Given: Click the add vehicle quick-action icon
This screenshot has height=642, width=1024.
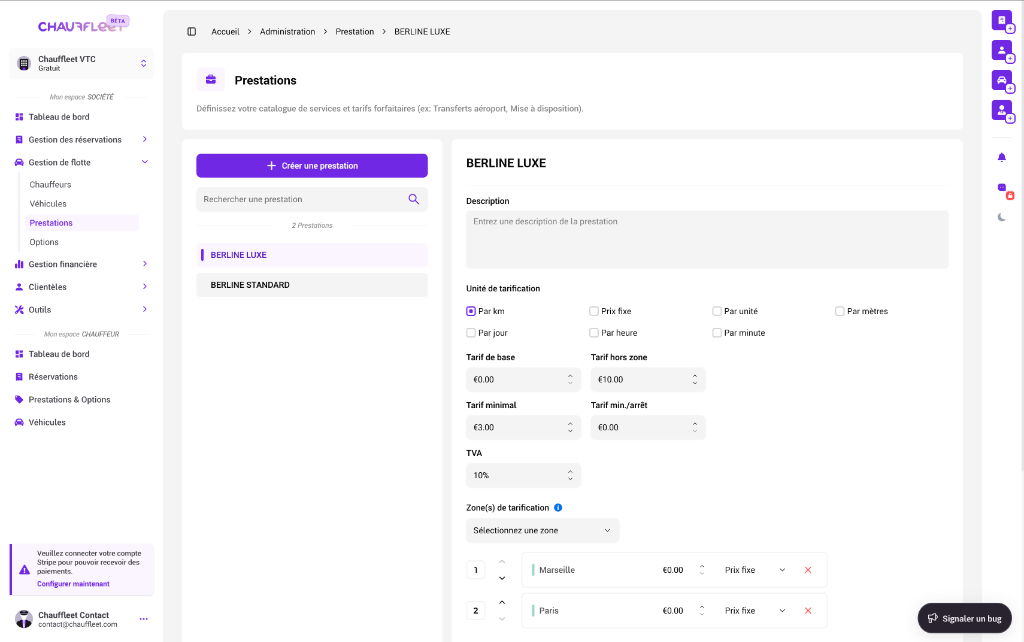Looking at the screenshot, I should click(x=1000, y=80).
